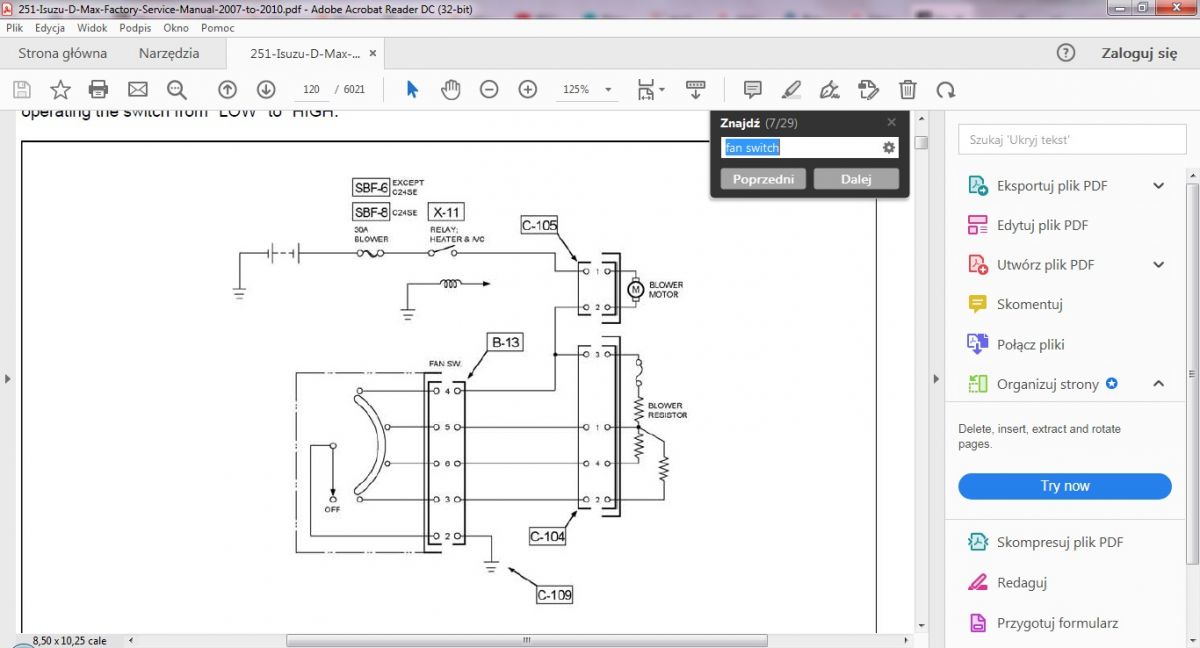Open the Podpis menu

[135, 28]
